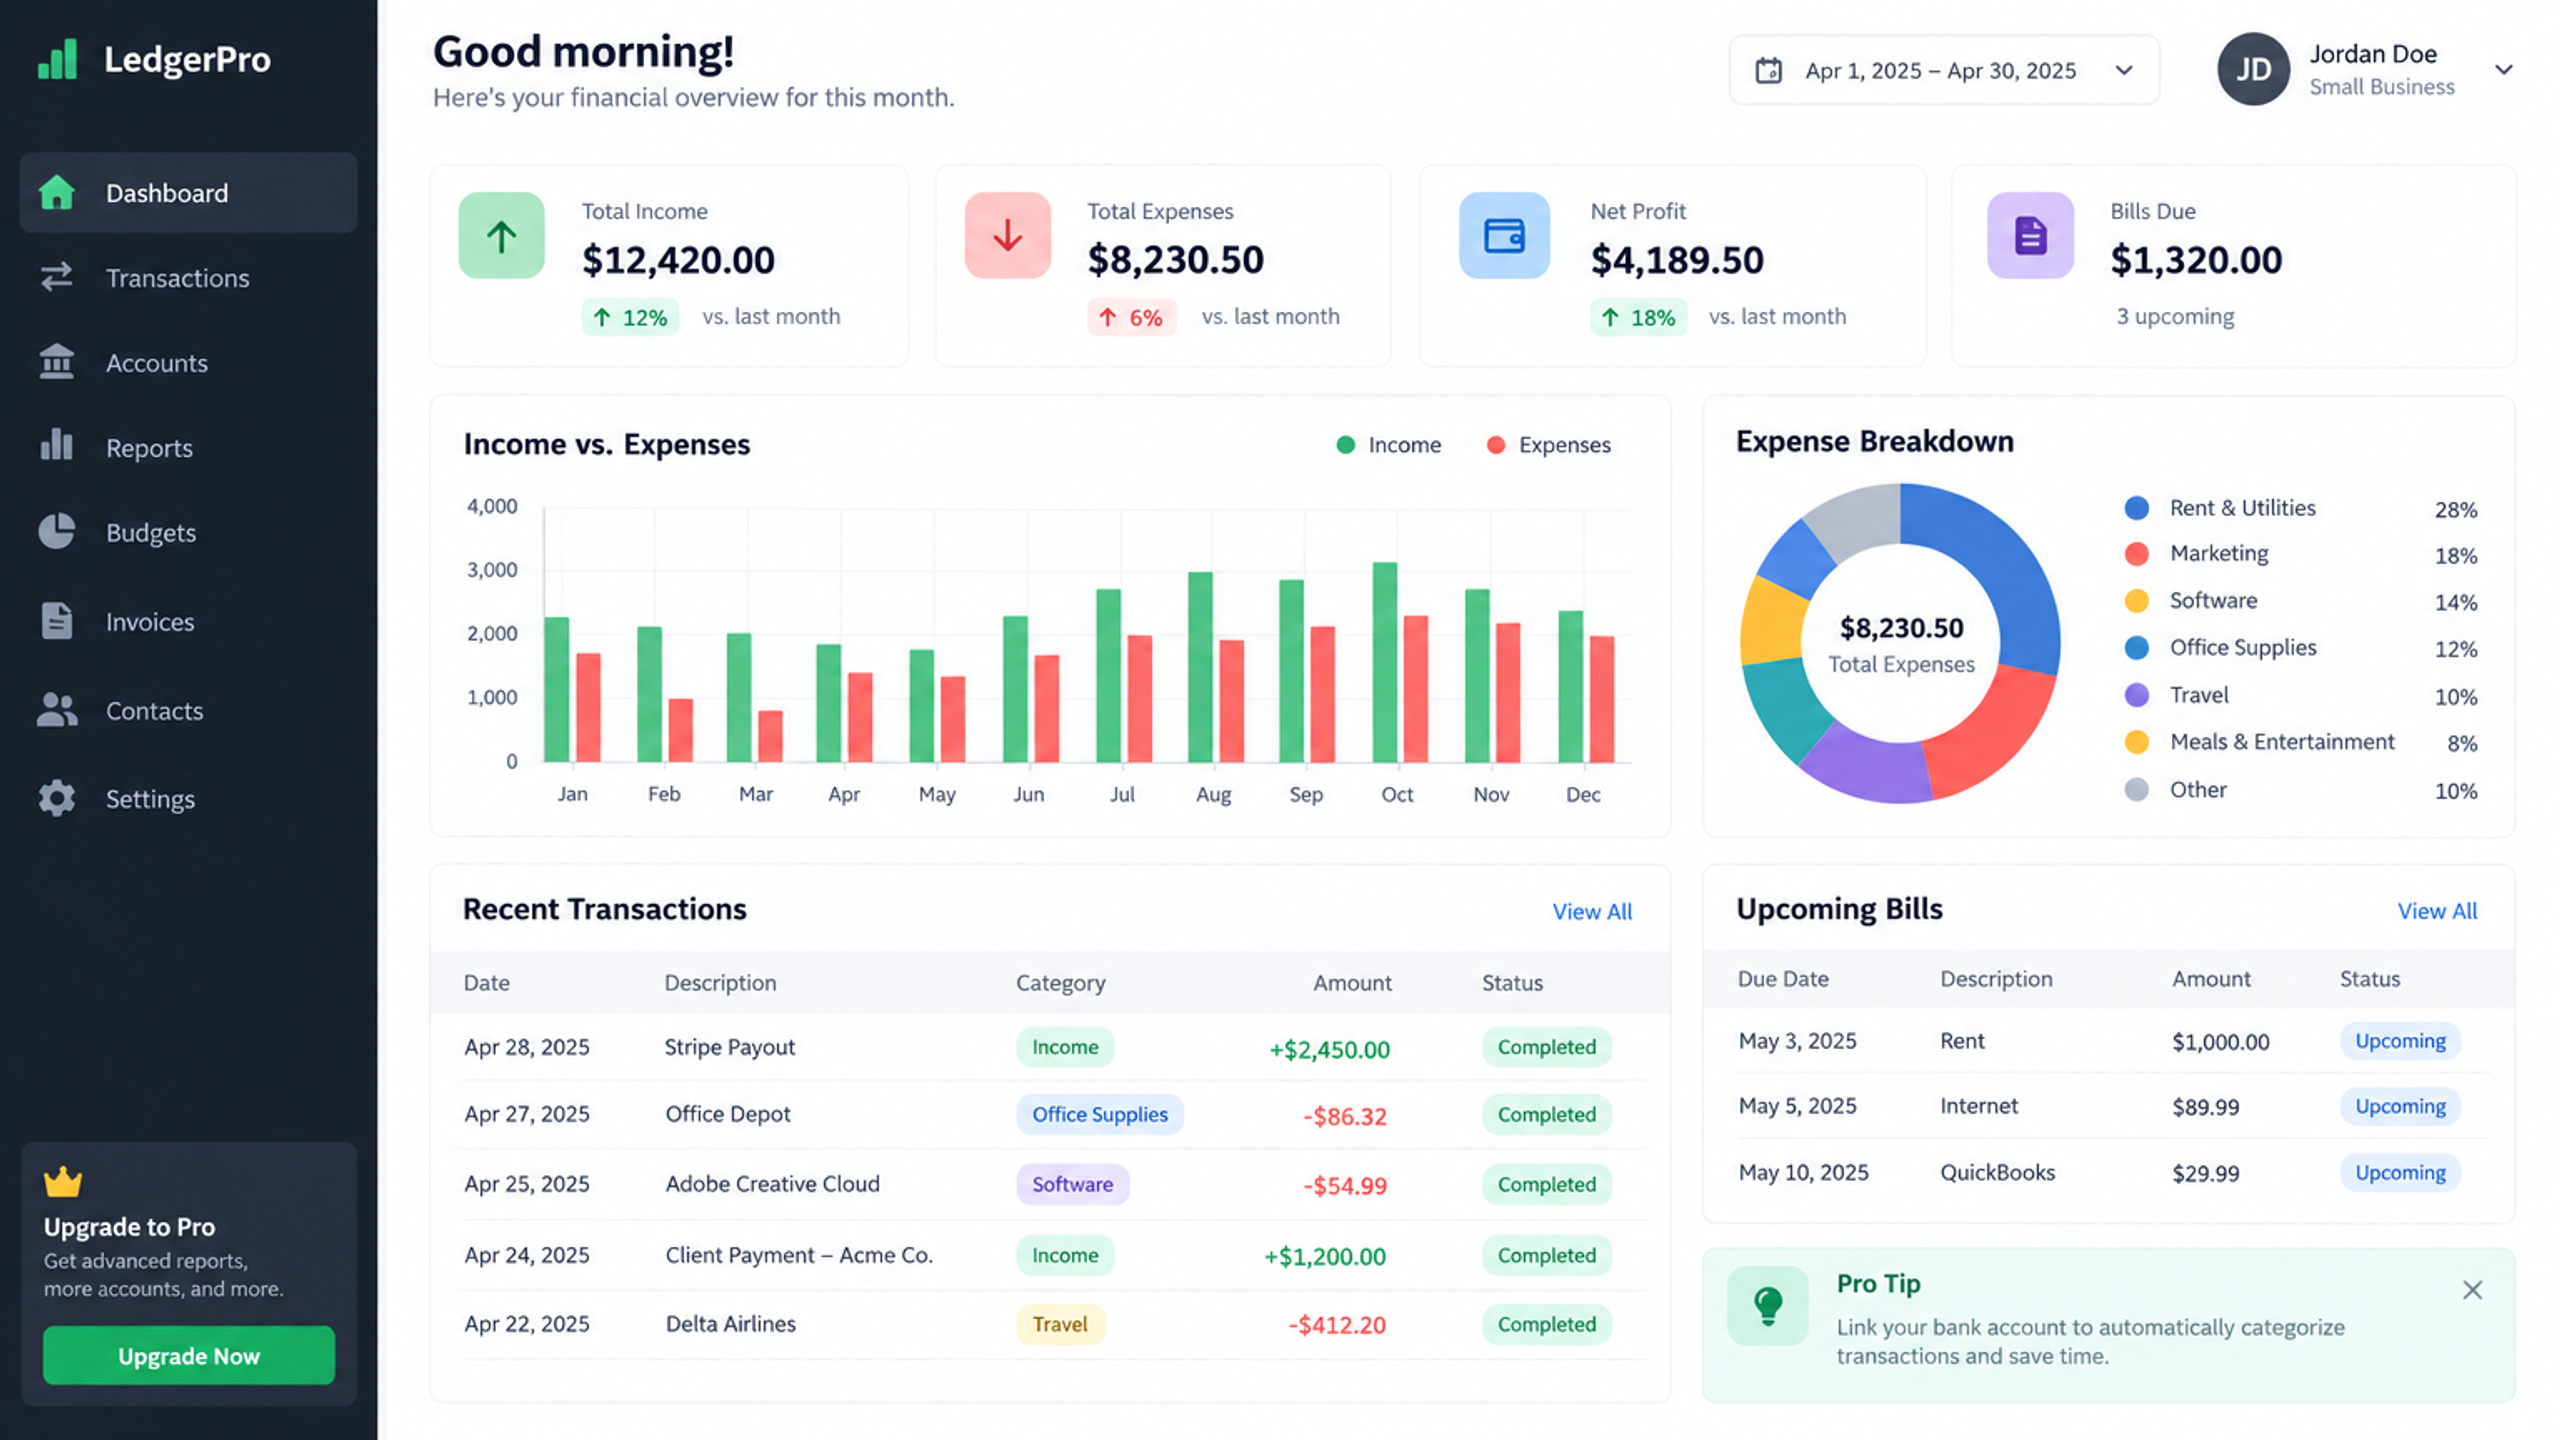Click the Office Supplies category tag
Viewport: 2560px width, 1440px height.
1100,1114
